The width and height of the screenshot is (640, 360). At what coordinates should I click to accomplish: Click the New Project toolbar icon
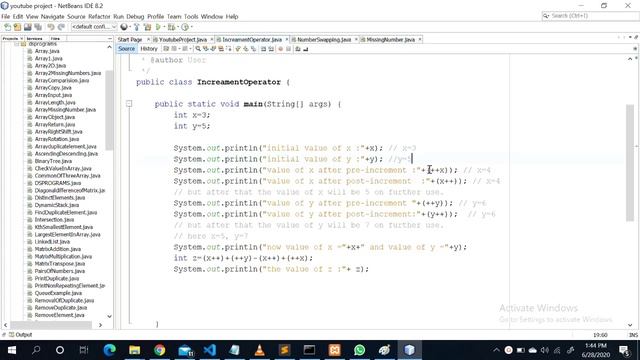click(17, 27)
